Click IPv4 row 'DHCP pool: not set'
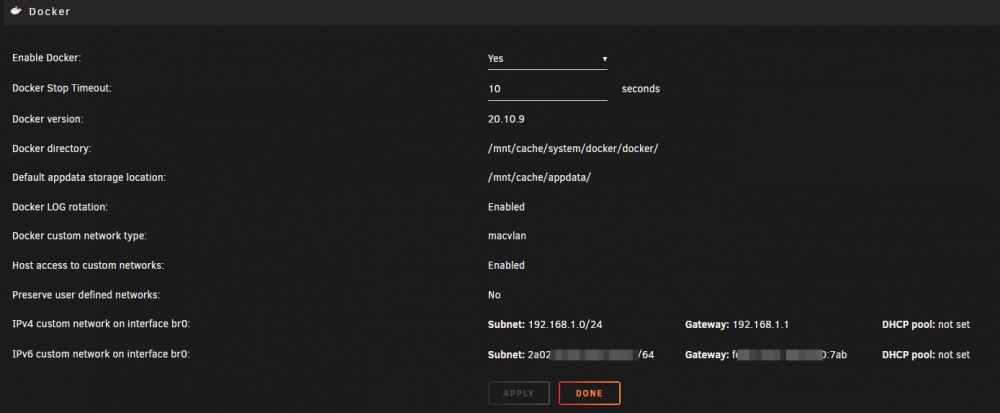This screenshot has height=413, width=1000. (926, 324)
